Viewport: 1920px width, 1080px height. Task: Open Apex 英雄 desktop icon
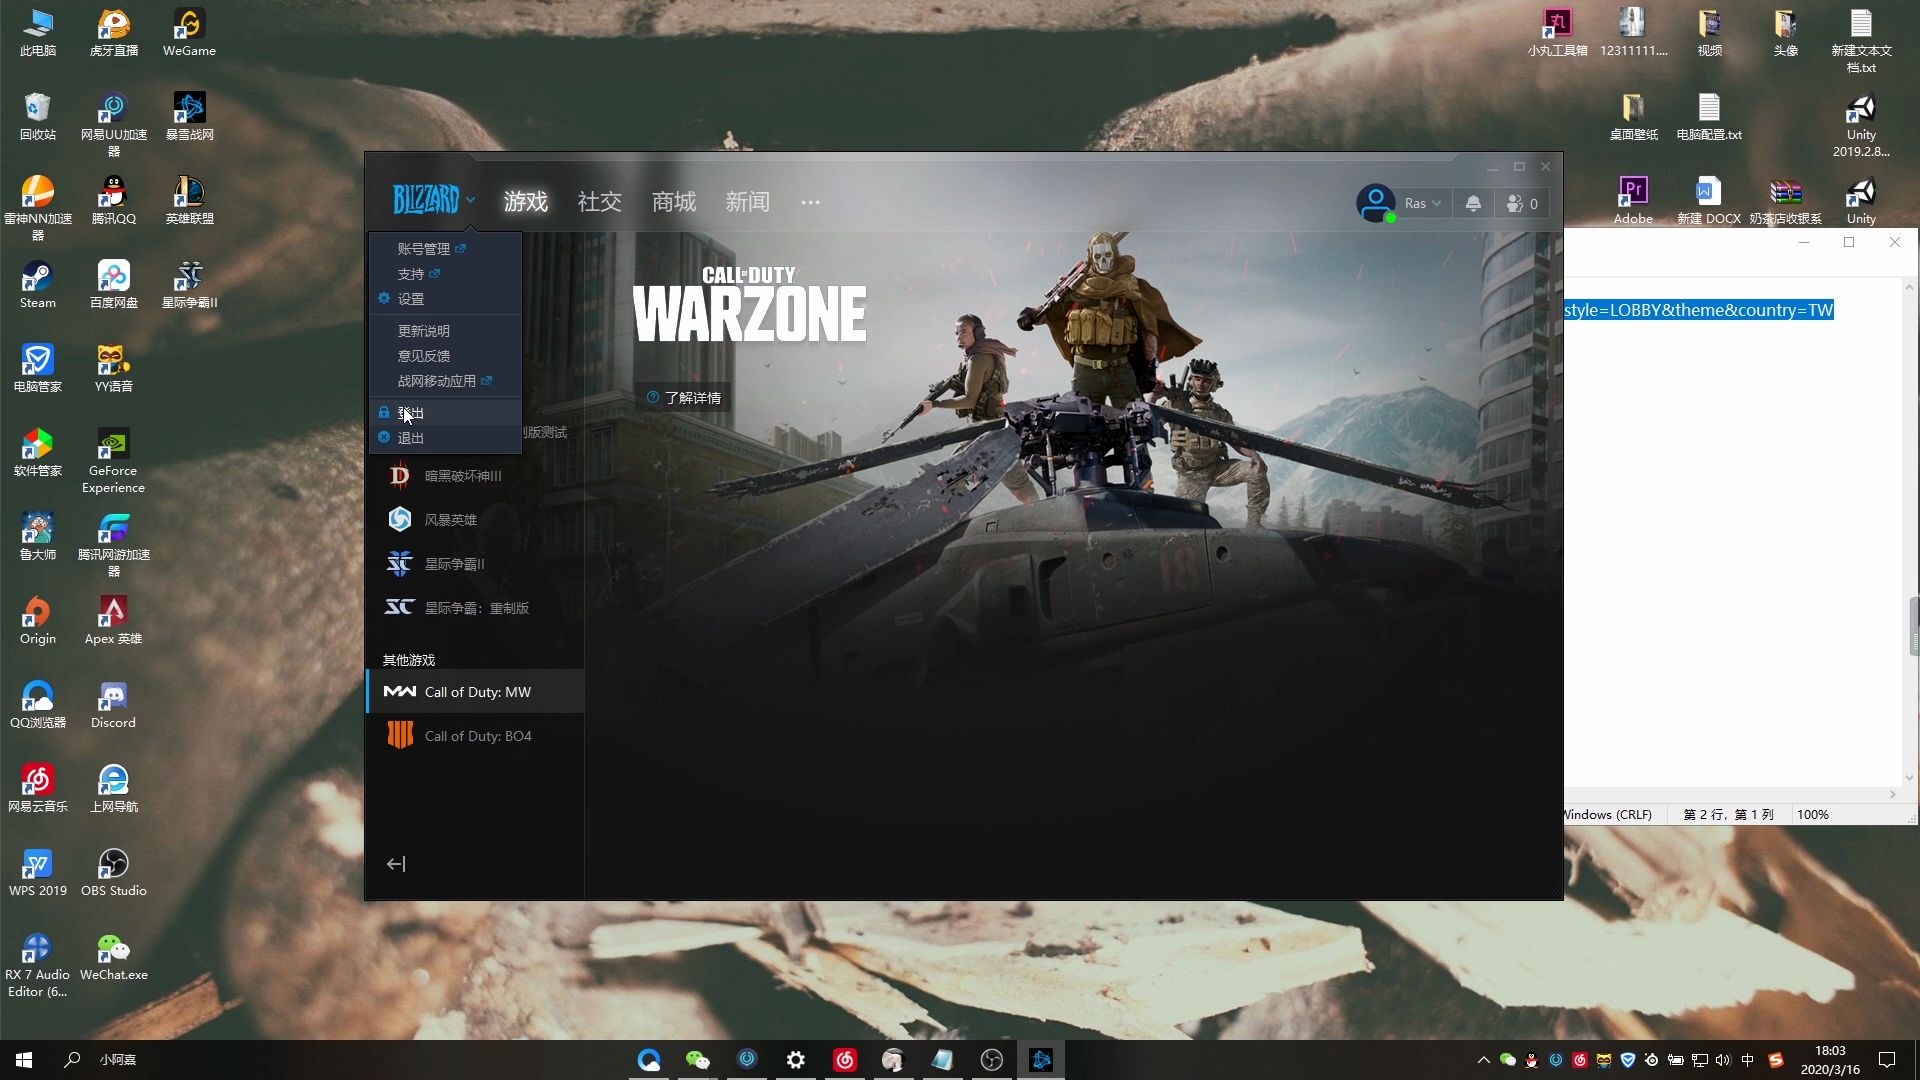pyautogui.click(x=114, y=620)
